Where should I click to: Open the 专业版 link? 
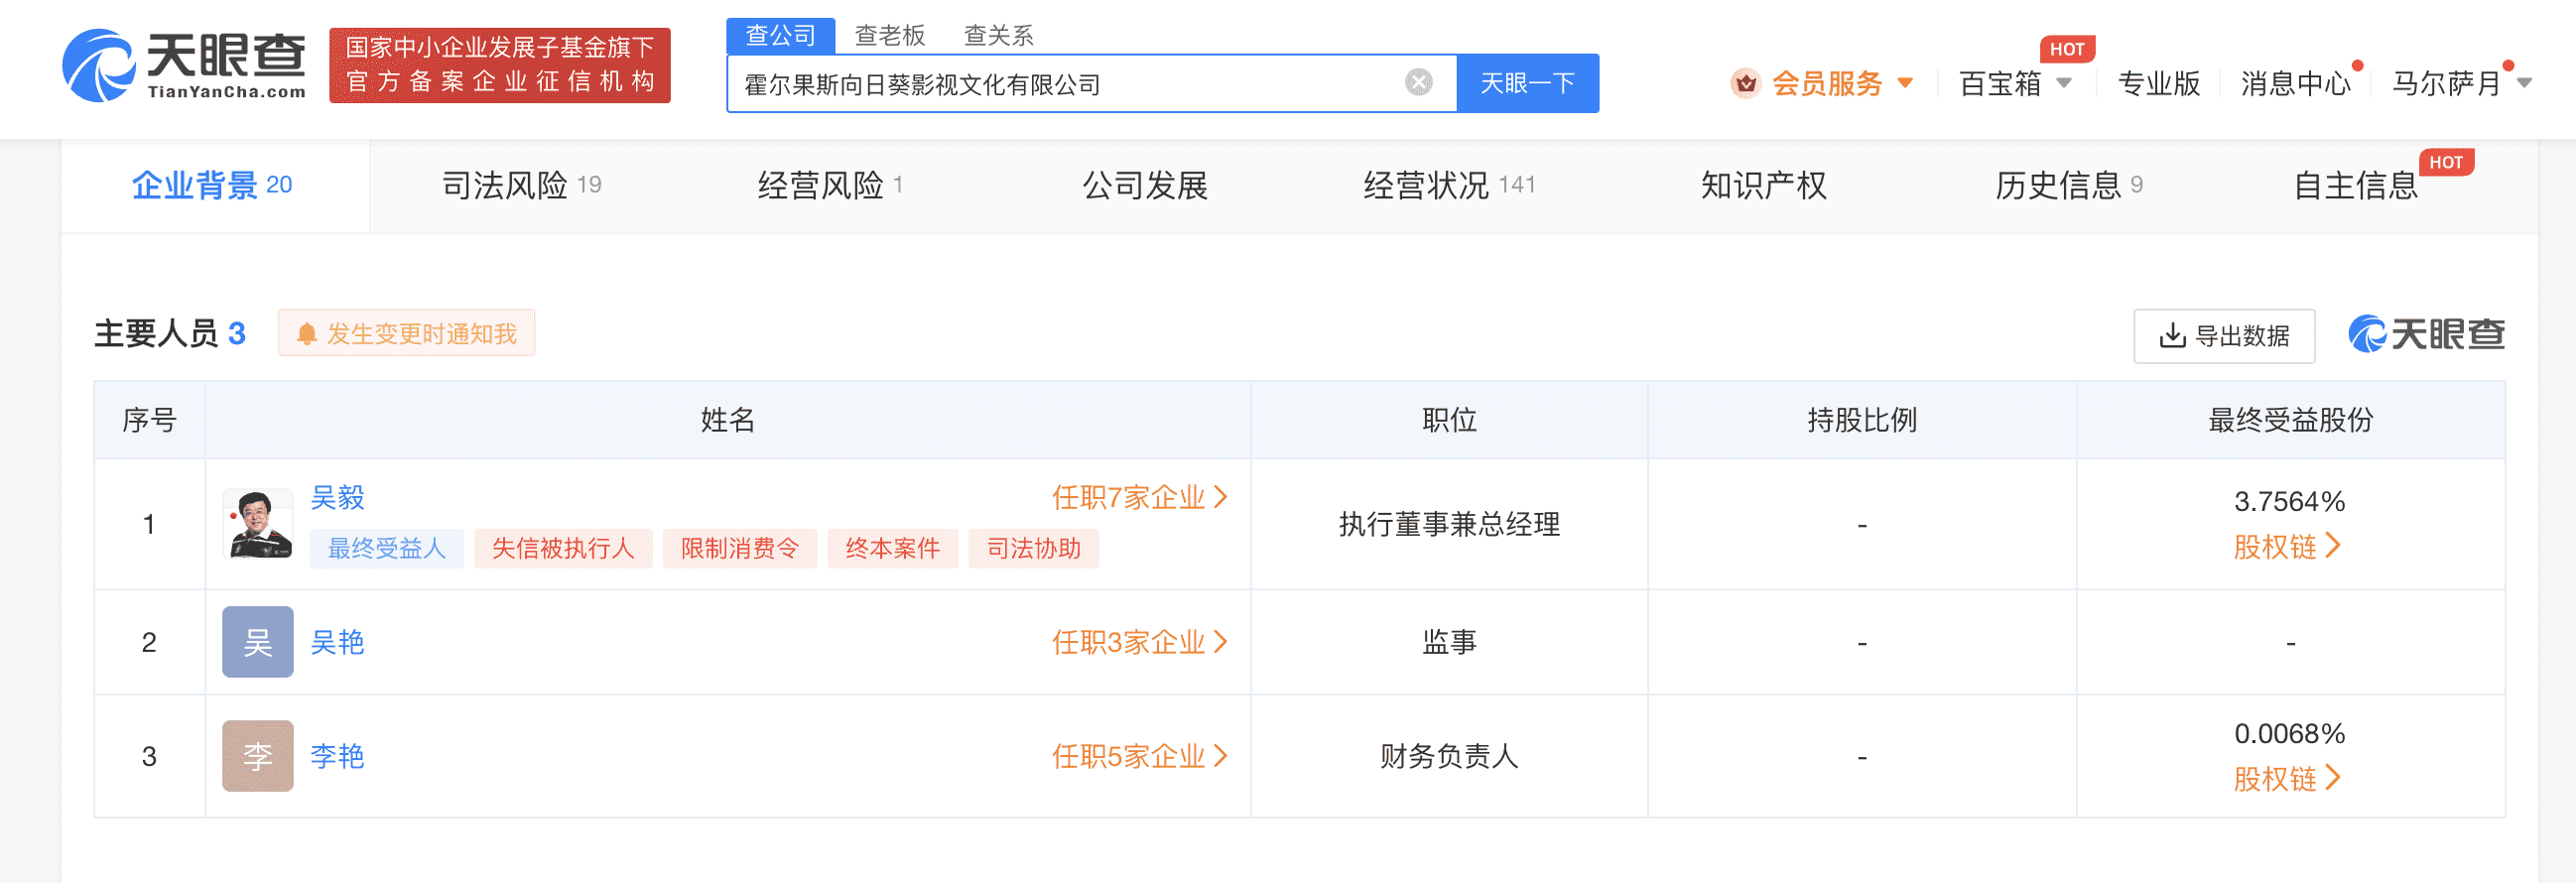[x=2159, y=83]
